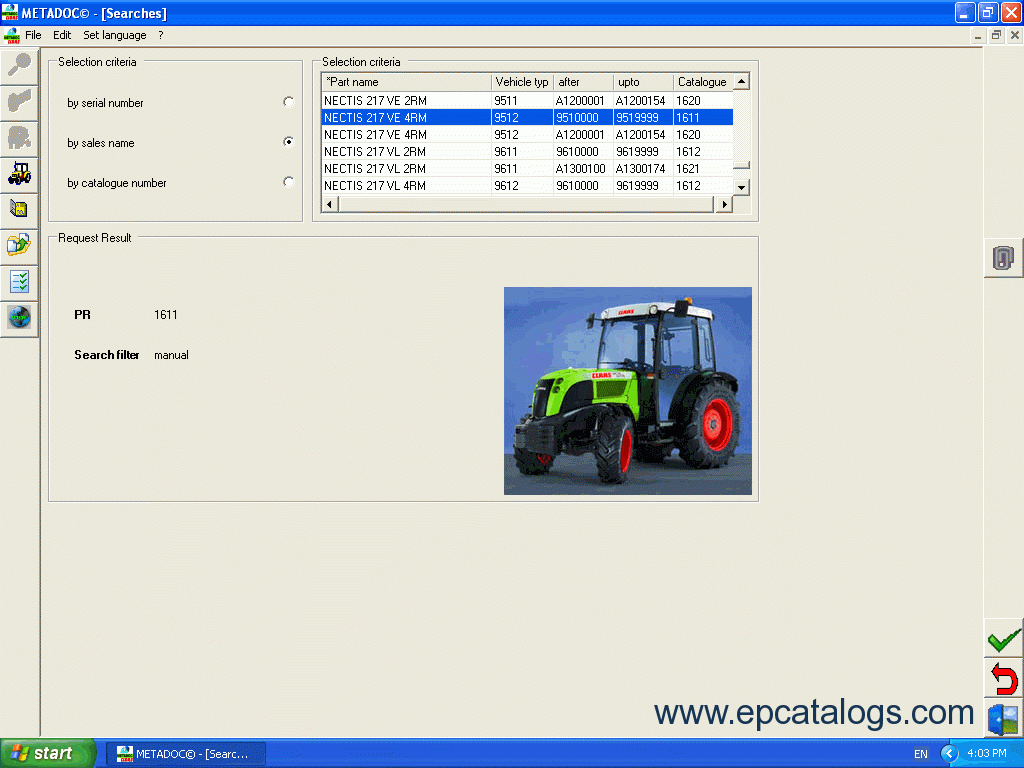This screenshot has height=768, width=1024.
Task: Click the Search filter value 'manual'
Action: pos(171,355)
